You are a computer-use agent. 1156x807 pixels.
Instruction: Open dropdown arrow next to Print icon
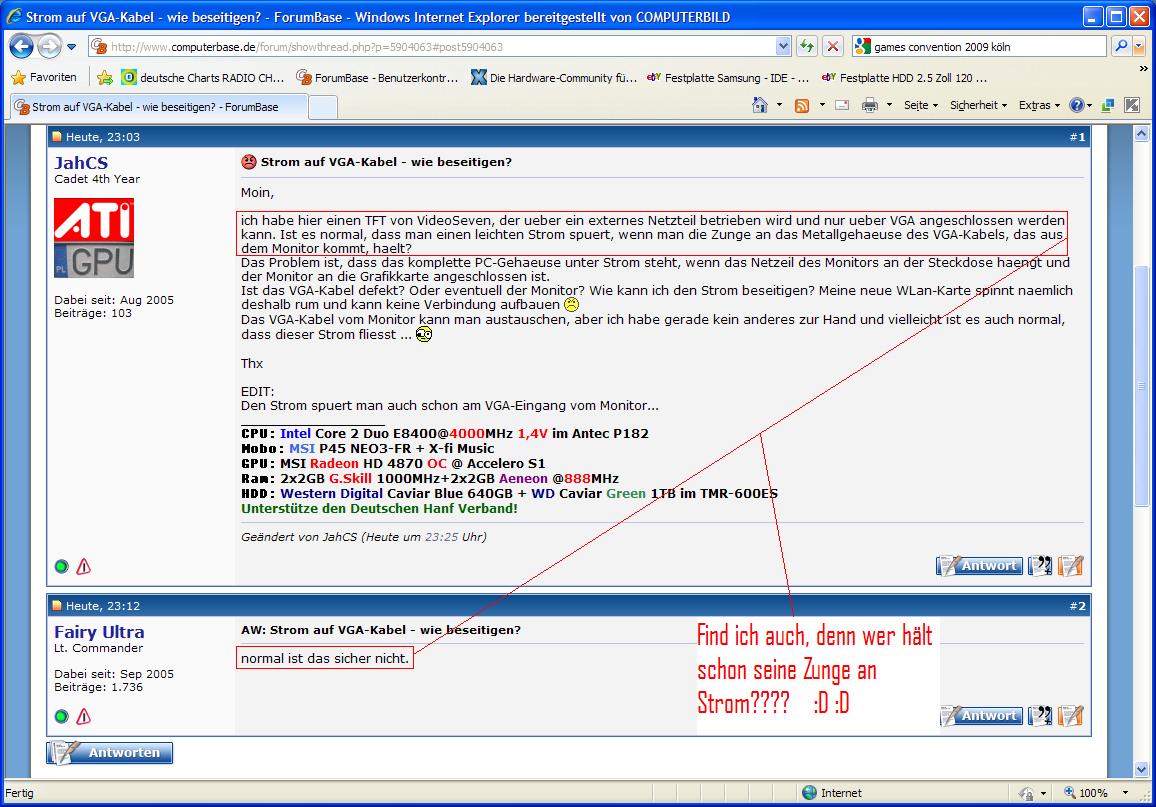889,105
